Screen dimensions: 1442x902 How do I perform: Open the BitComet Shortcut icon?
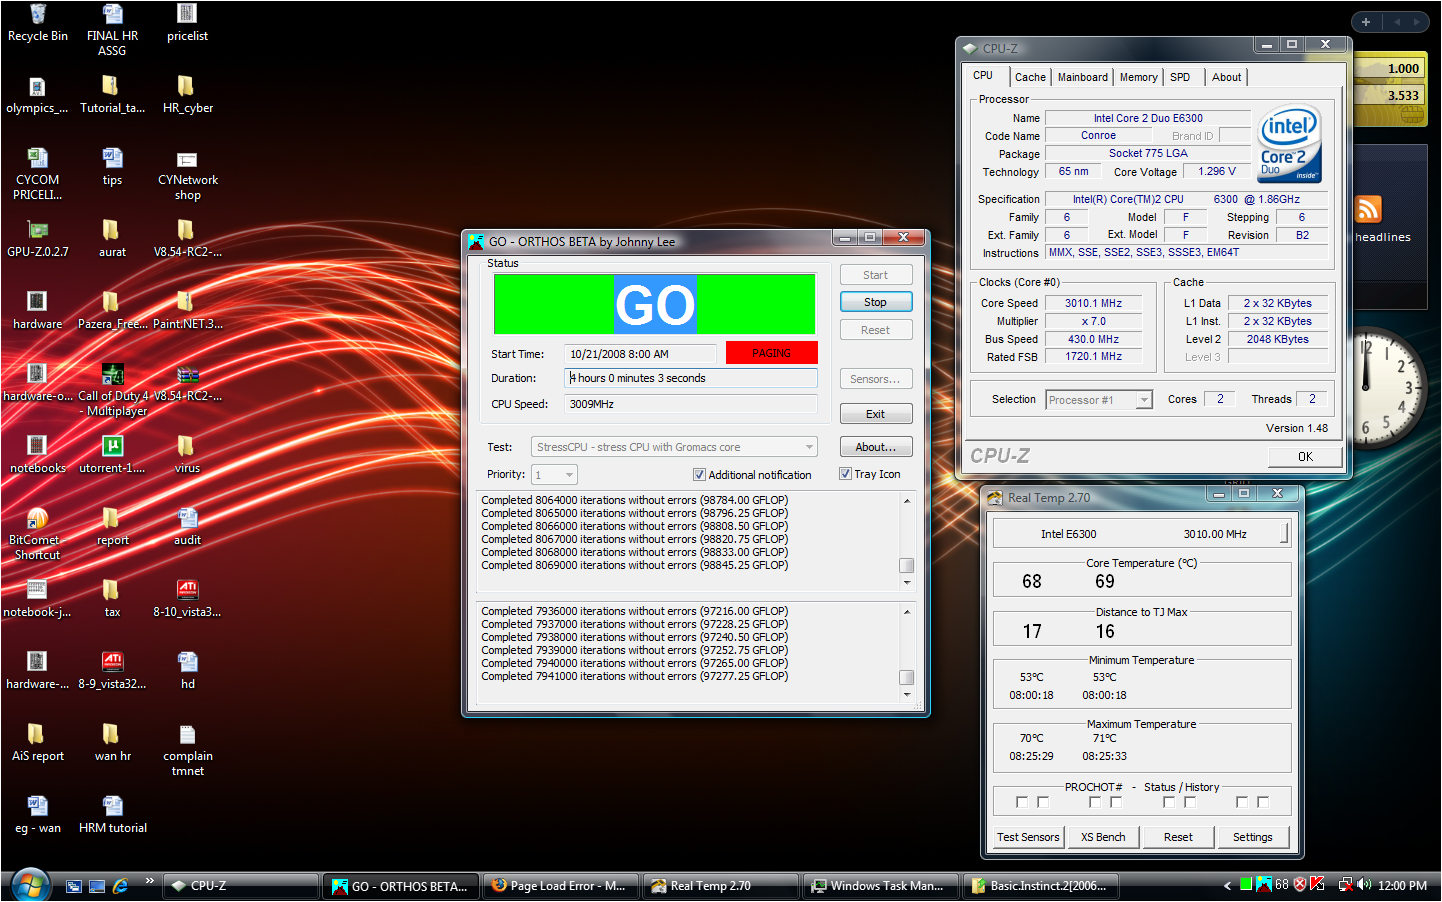[37, 518]
